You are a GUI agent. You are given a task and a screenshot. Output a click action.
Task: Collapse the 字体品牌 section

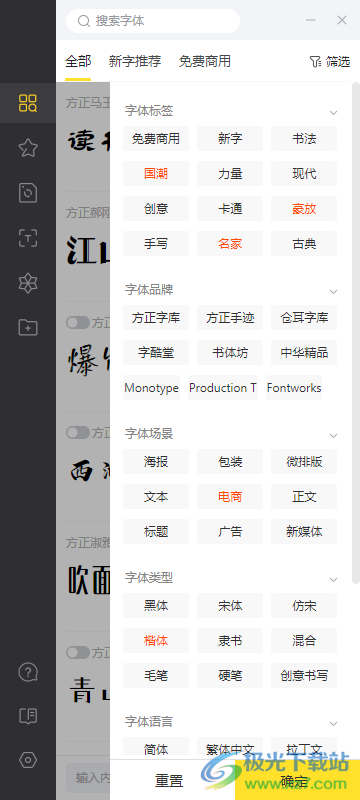(x=333, y=292)
